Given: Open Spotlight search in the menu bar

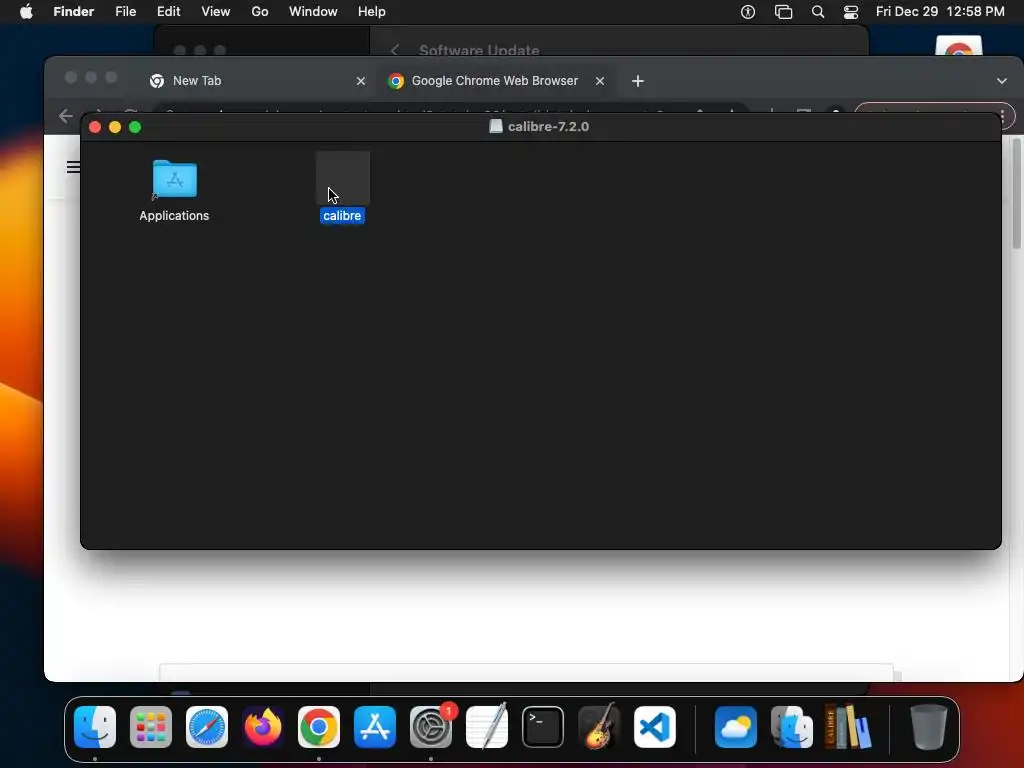Looking at the screenshot, I should 818,12.
